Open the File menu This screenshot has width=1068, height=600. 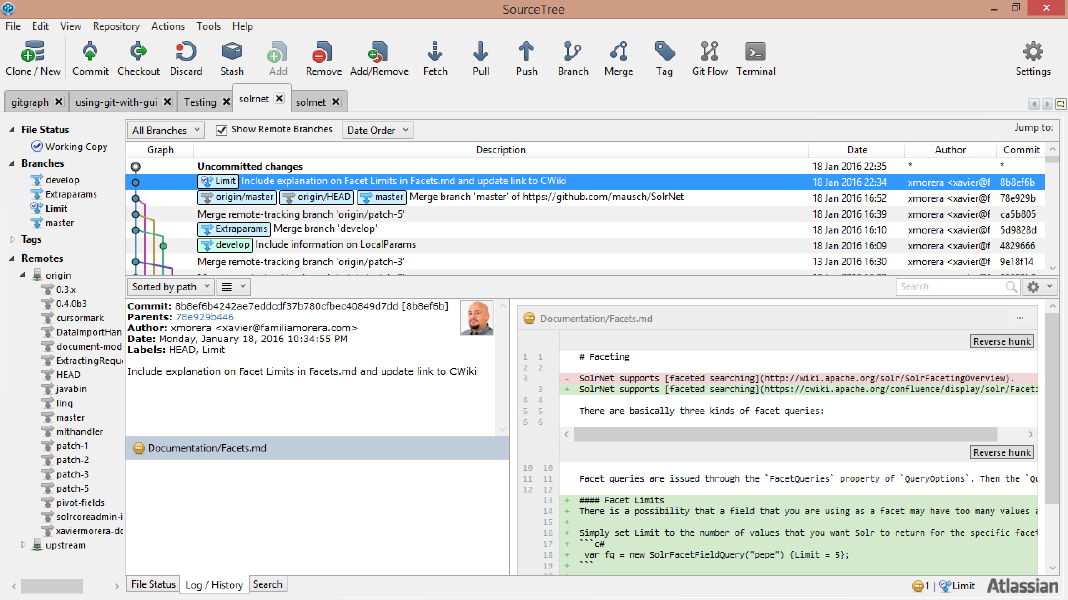point(13,26)
